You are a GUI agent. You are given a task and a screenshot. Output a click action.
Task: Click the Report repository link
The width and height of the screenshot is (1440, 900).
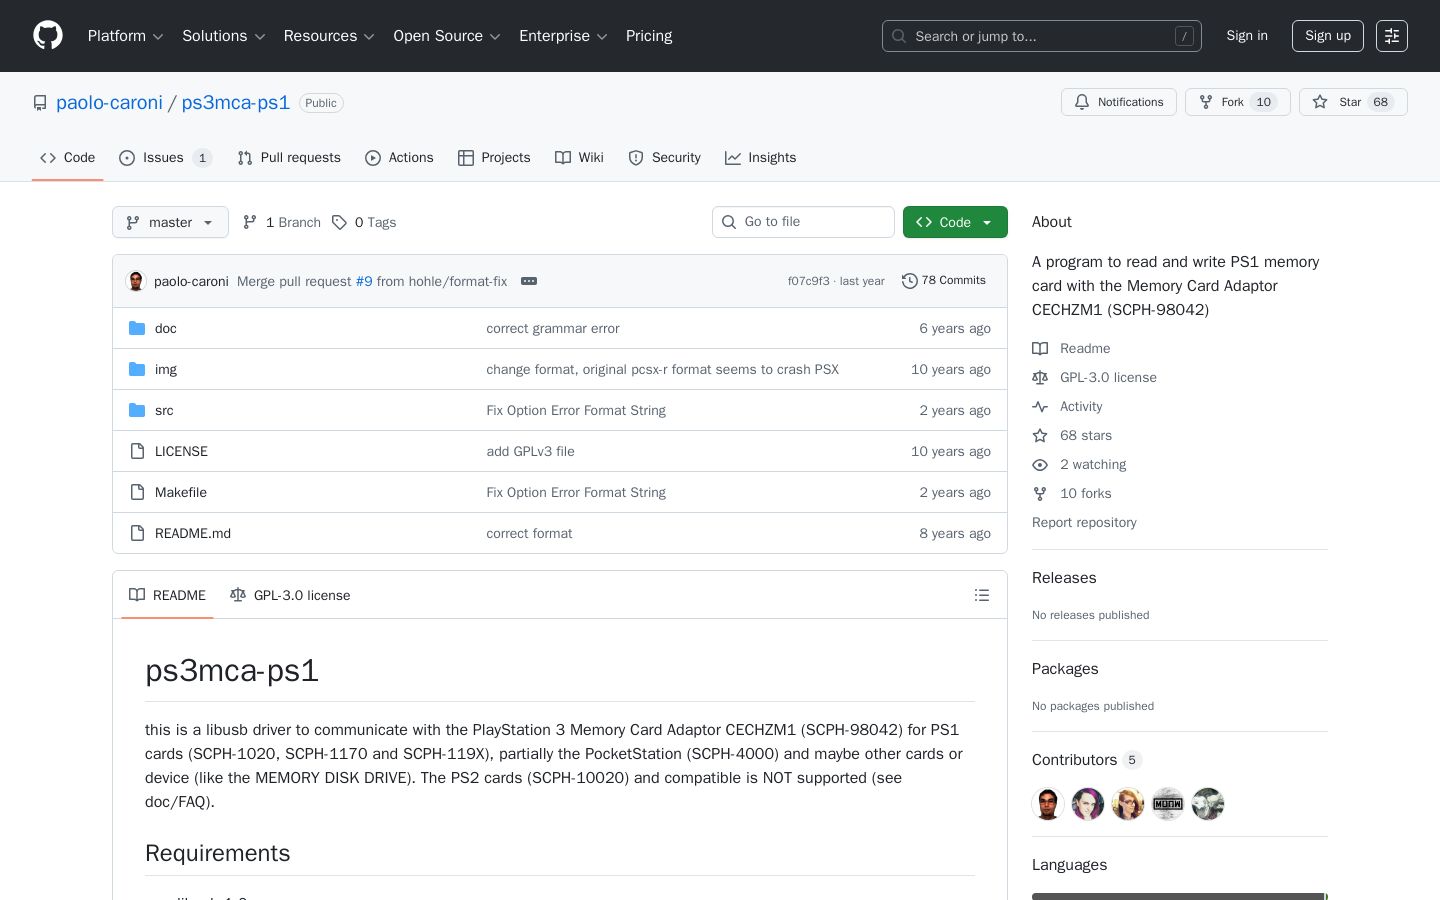tap(1084, 522)
